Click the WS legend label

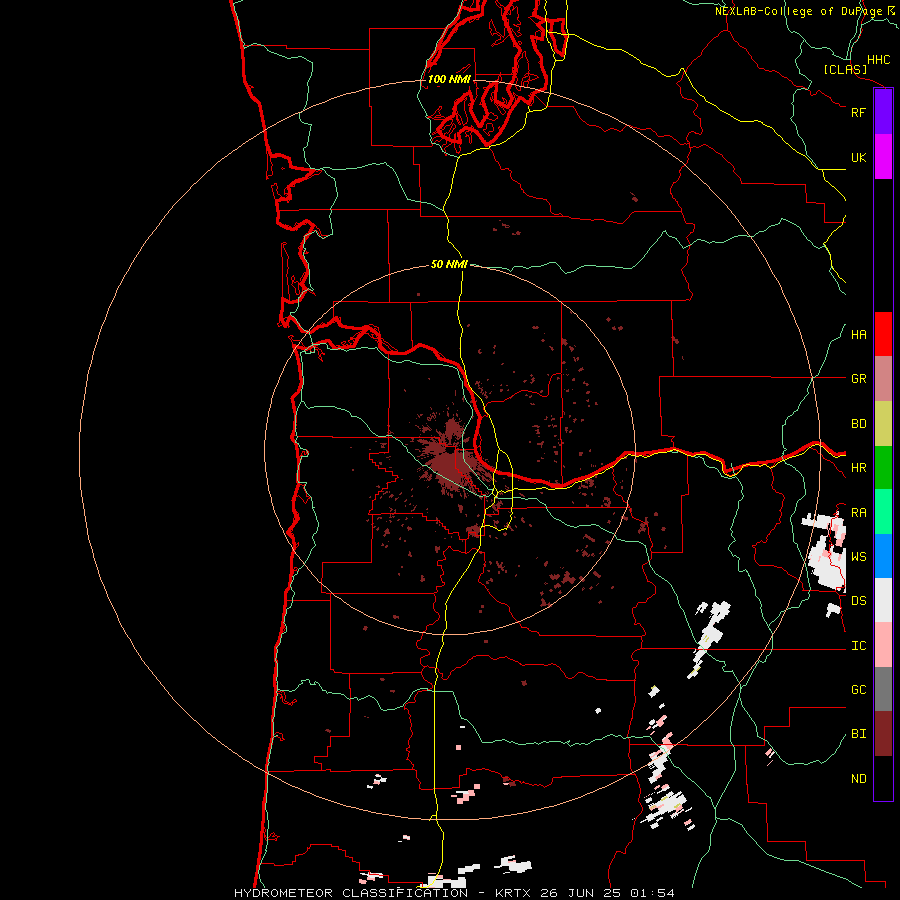[858, 557]
